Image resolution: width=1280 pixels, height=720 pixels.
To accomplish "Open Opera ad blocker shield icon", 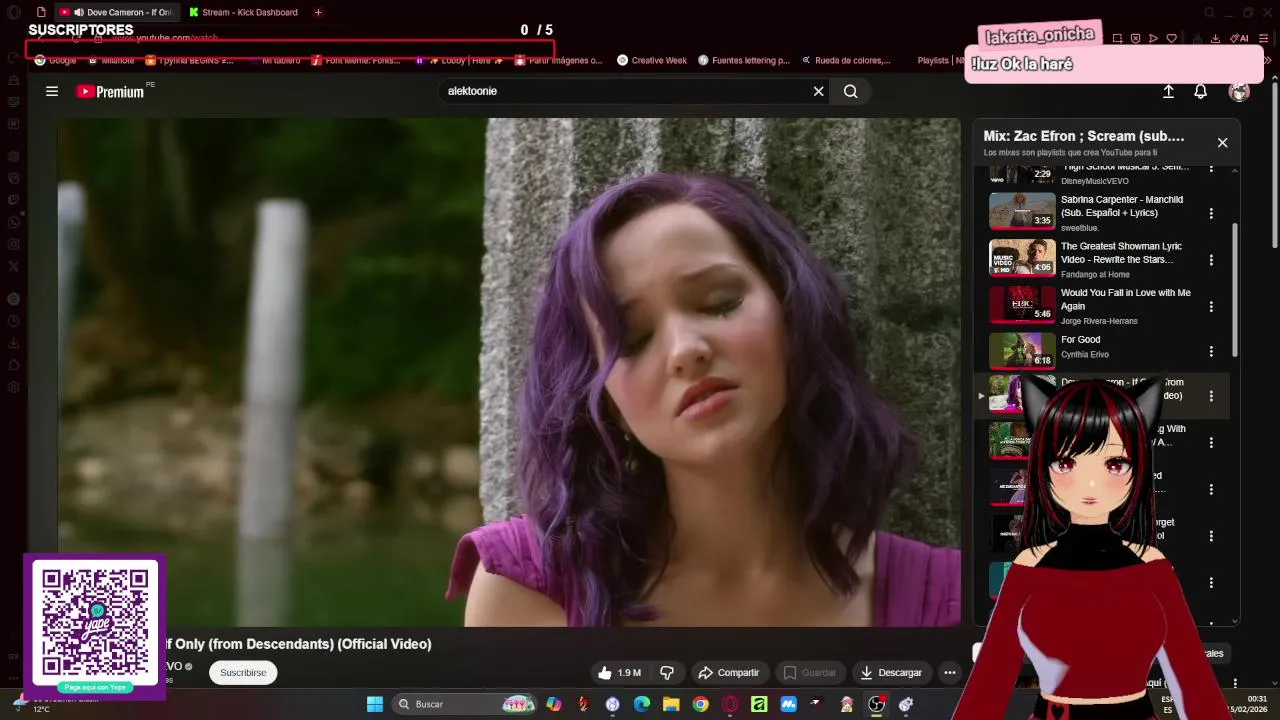I will pyautogui.click(x=1135, y=38).
